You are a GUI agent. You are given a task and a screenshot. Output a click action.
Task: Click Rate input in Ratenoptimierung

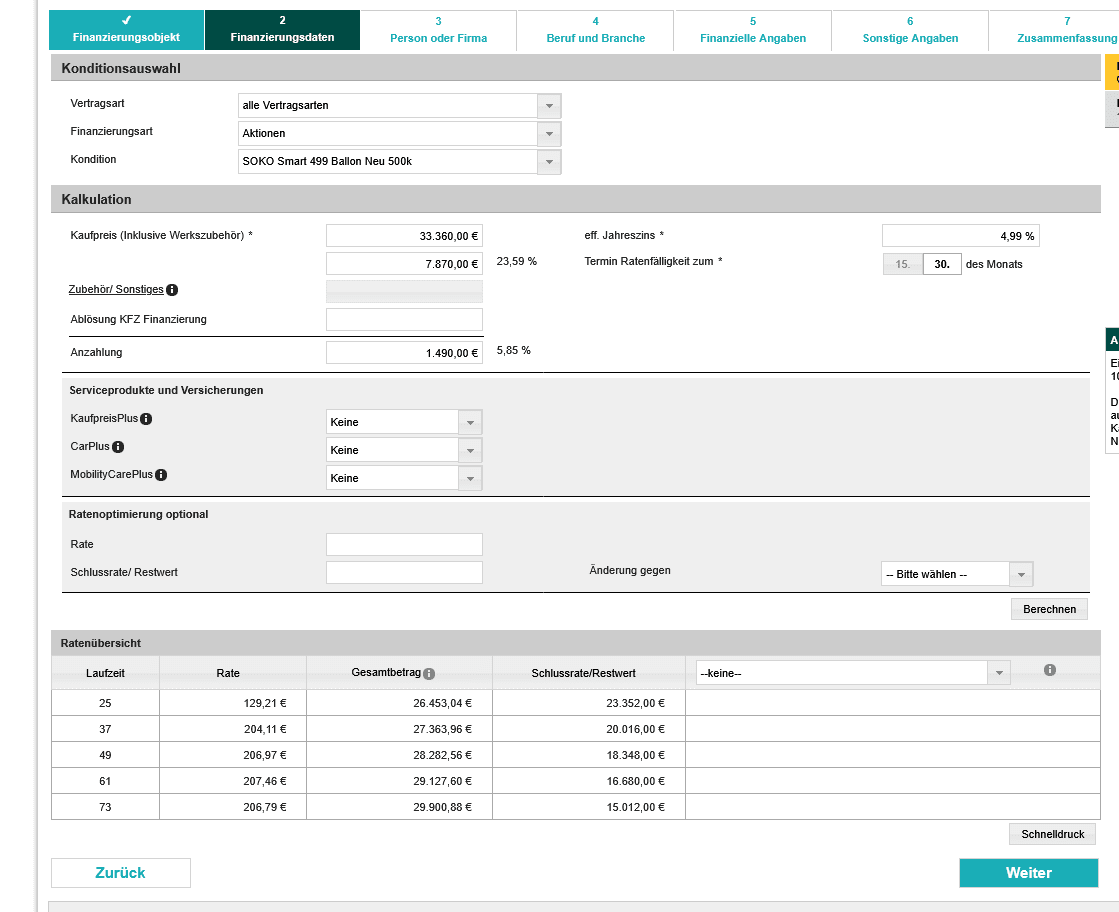tap(405, 544)
